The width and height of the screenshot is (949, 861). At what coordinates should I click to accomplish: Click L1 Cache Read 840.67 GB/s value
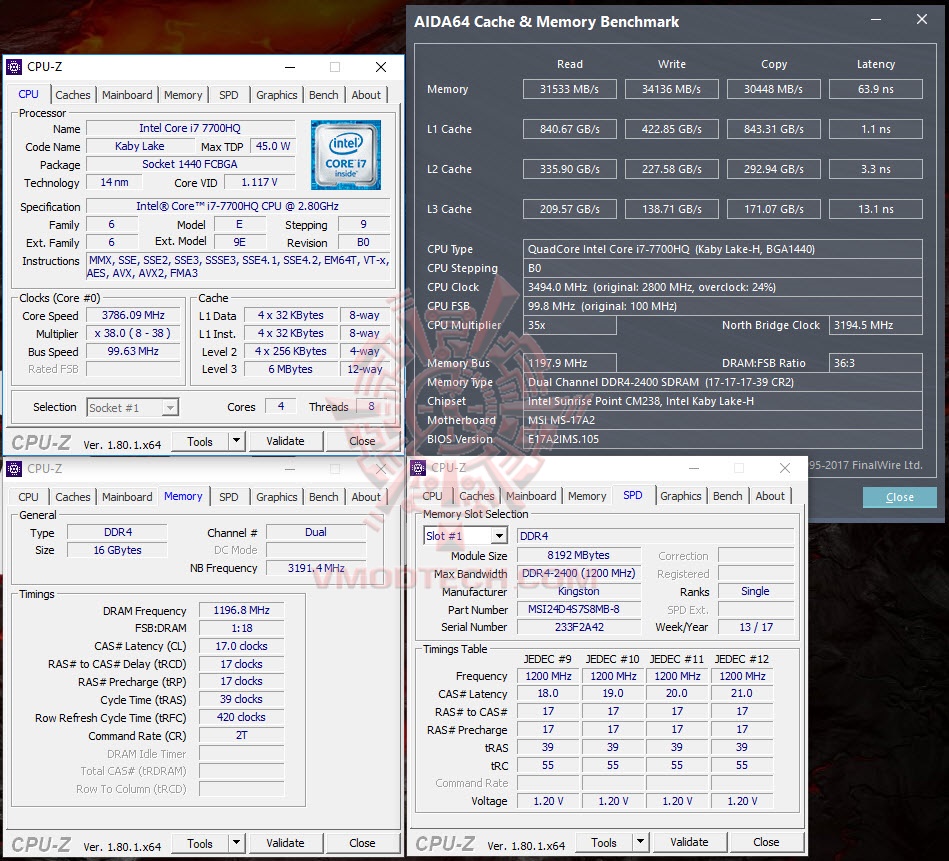click(x=570, y=129)
